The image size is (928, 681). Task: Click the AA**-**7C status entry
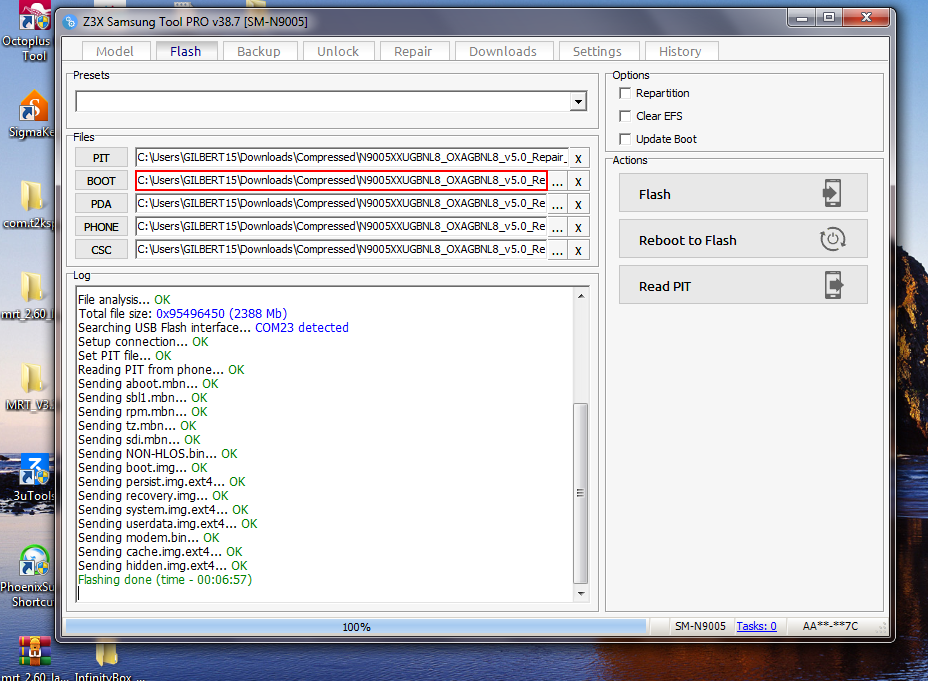pos(830,626)
